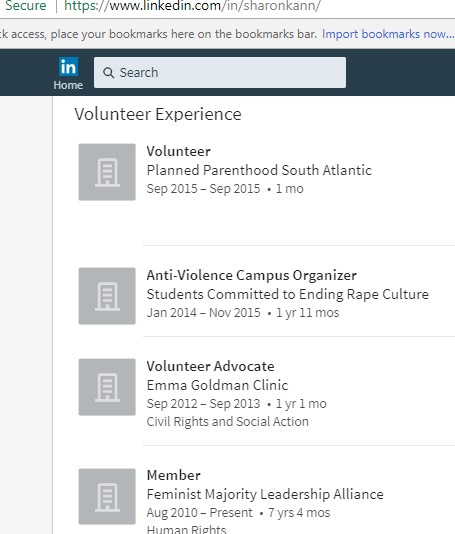Open Emma Goldman Clinic placeholder logo
The height and width of the screenshot is (534, 455).
pos(107,387)
